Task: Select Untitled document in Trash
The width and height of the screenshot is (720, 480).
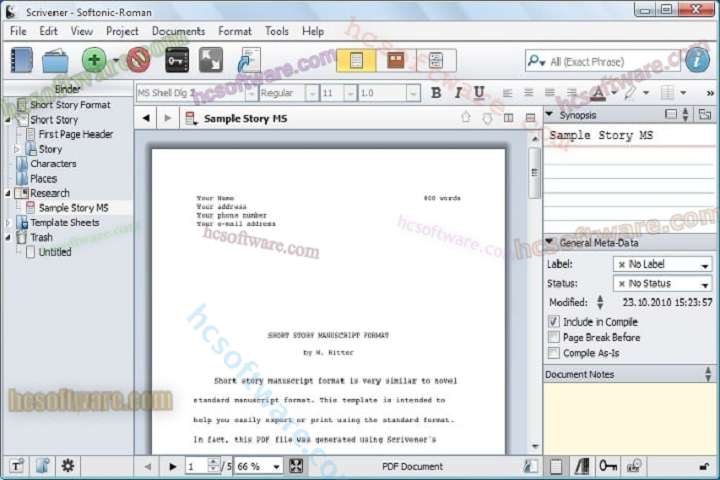Action: click(x=55, y=252)
